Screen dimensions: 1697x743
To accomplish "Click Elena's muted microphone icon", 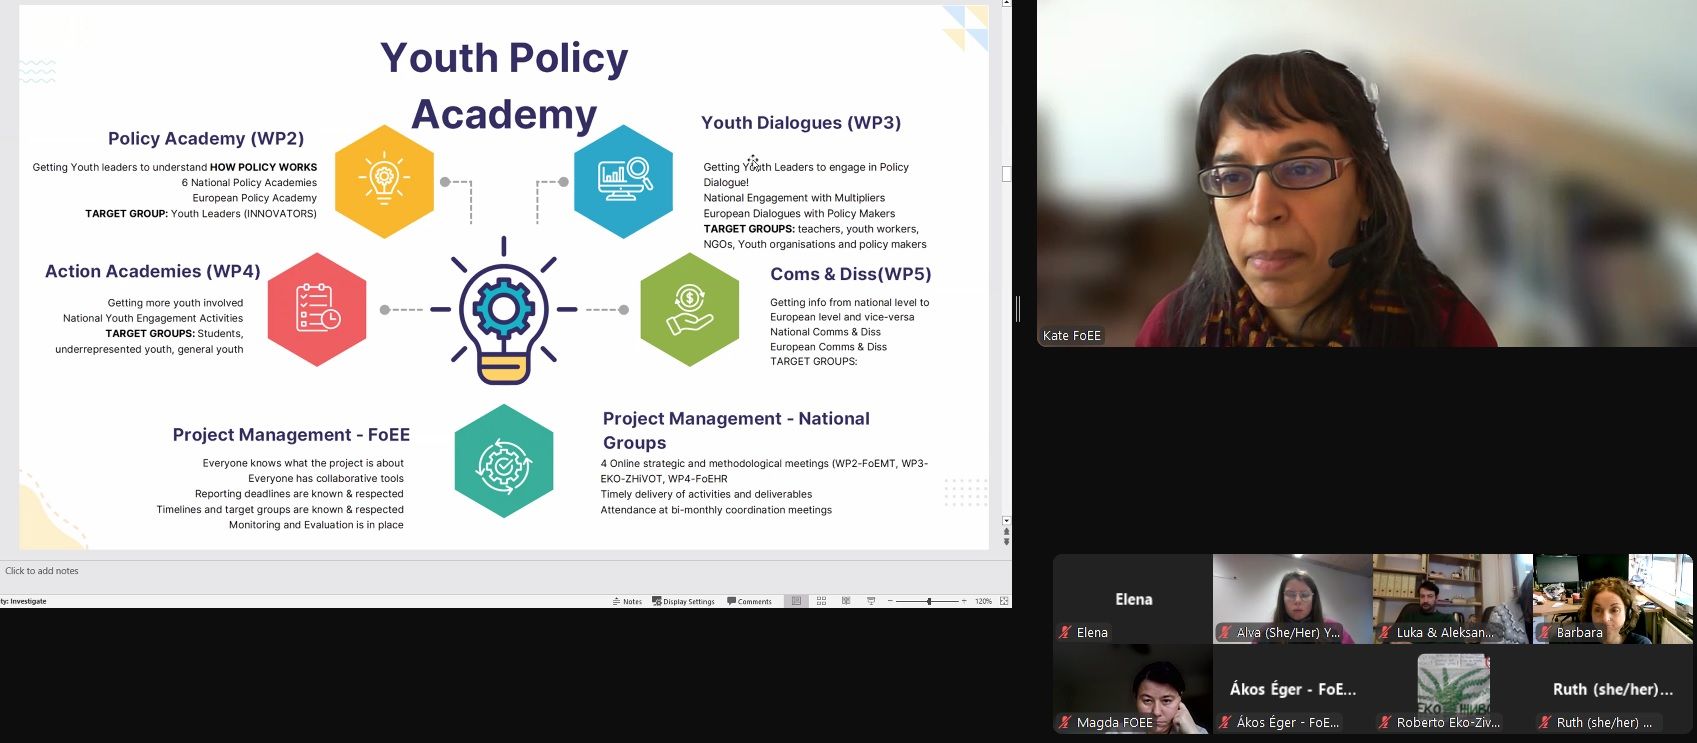I will (x=1065, y=632).
